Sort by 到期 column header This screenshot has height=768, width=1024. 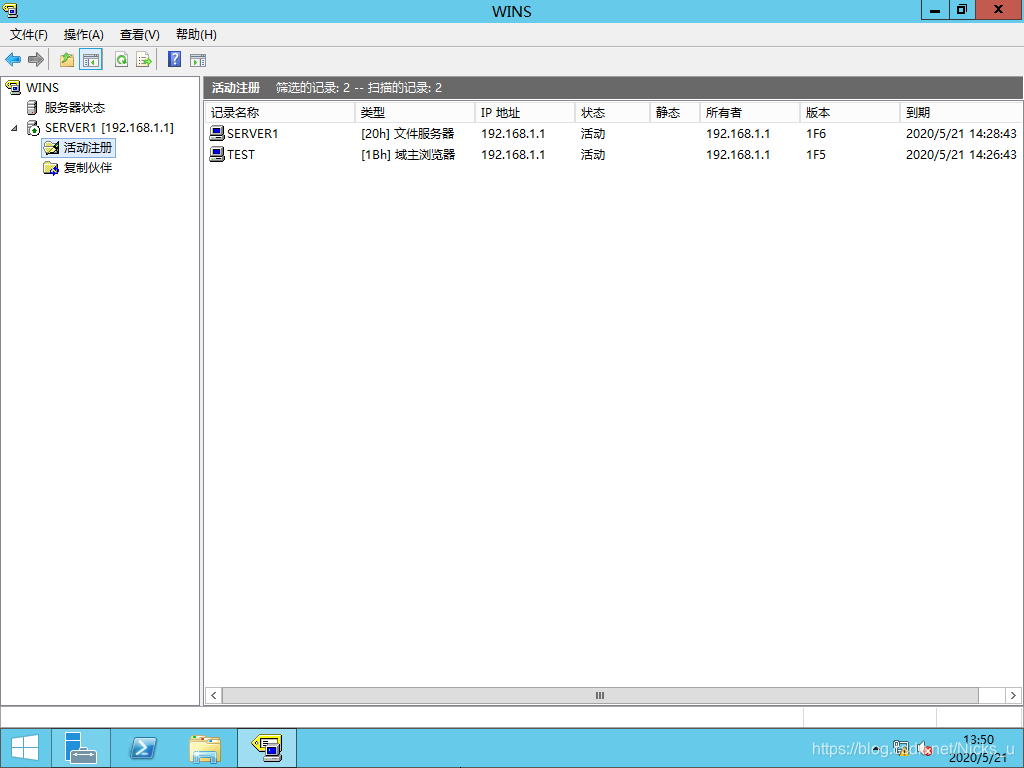click(x=961, y=112)
